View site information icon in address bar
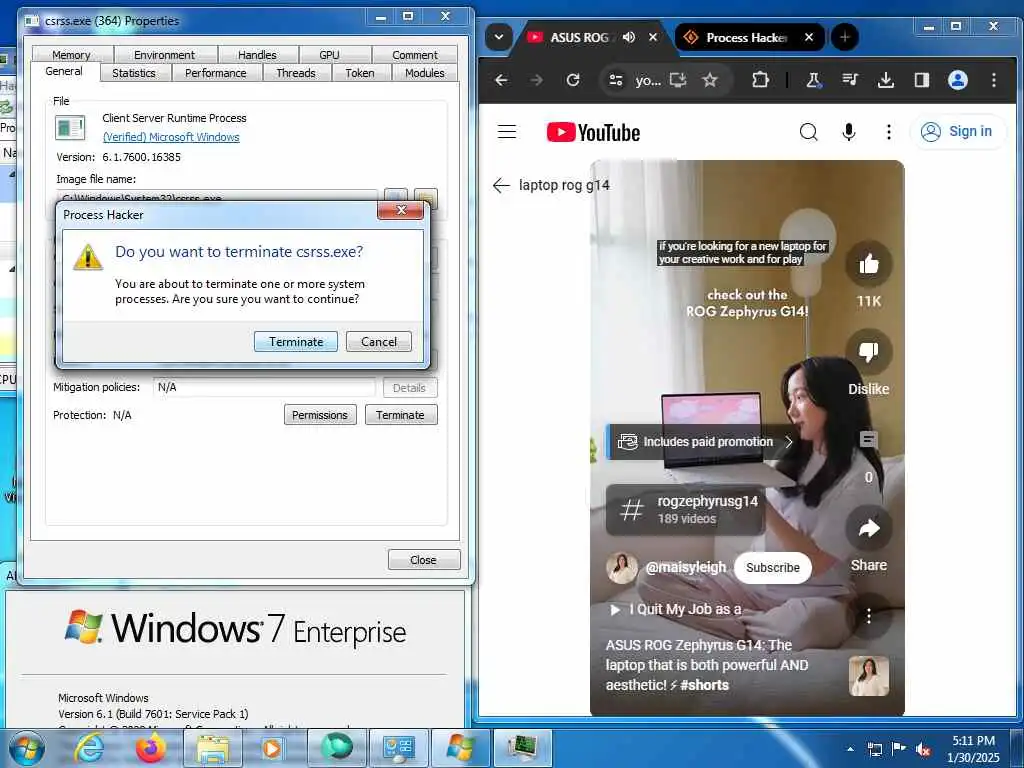 (615, 80)
